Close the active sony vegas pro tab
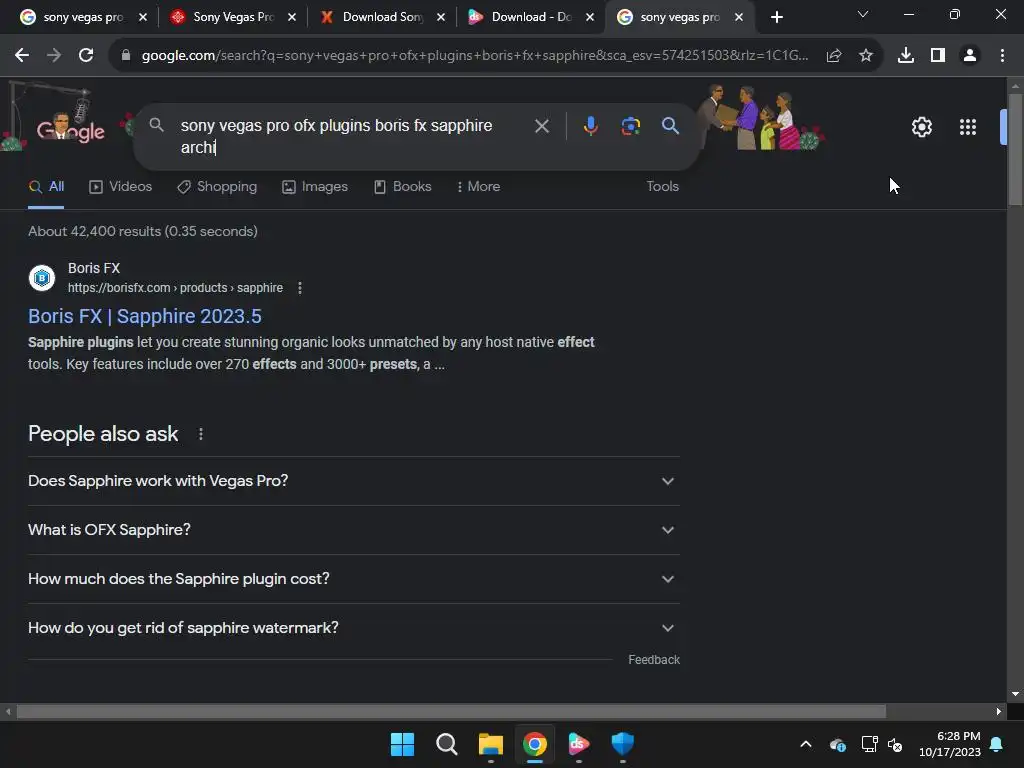 click(x=739, y=18)
